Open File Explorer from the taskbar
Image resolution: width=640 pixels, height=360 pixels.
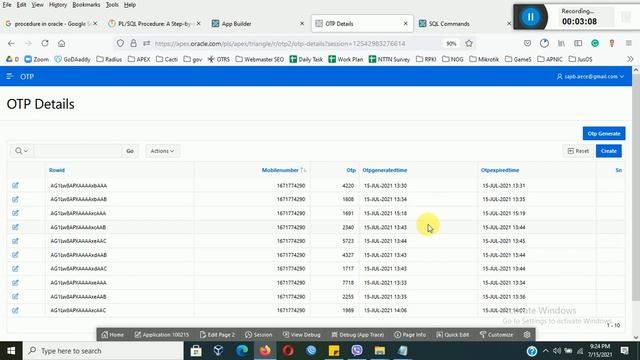coord(380,351)
